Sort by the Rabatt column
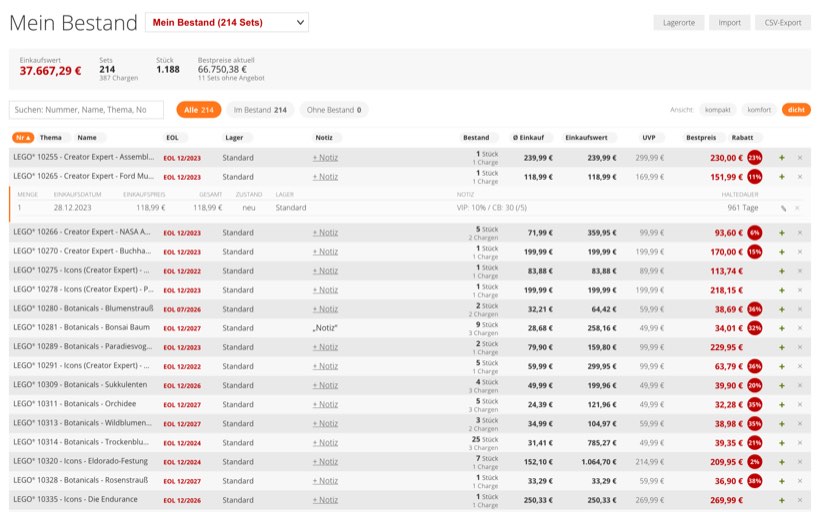Image resolution: width=820 pixels, height=512 pixels. pos(743,138)
